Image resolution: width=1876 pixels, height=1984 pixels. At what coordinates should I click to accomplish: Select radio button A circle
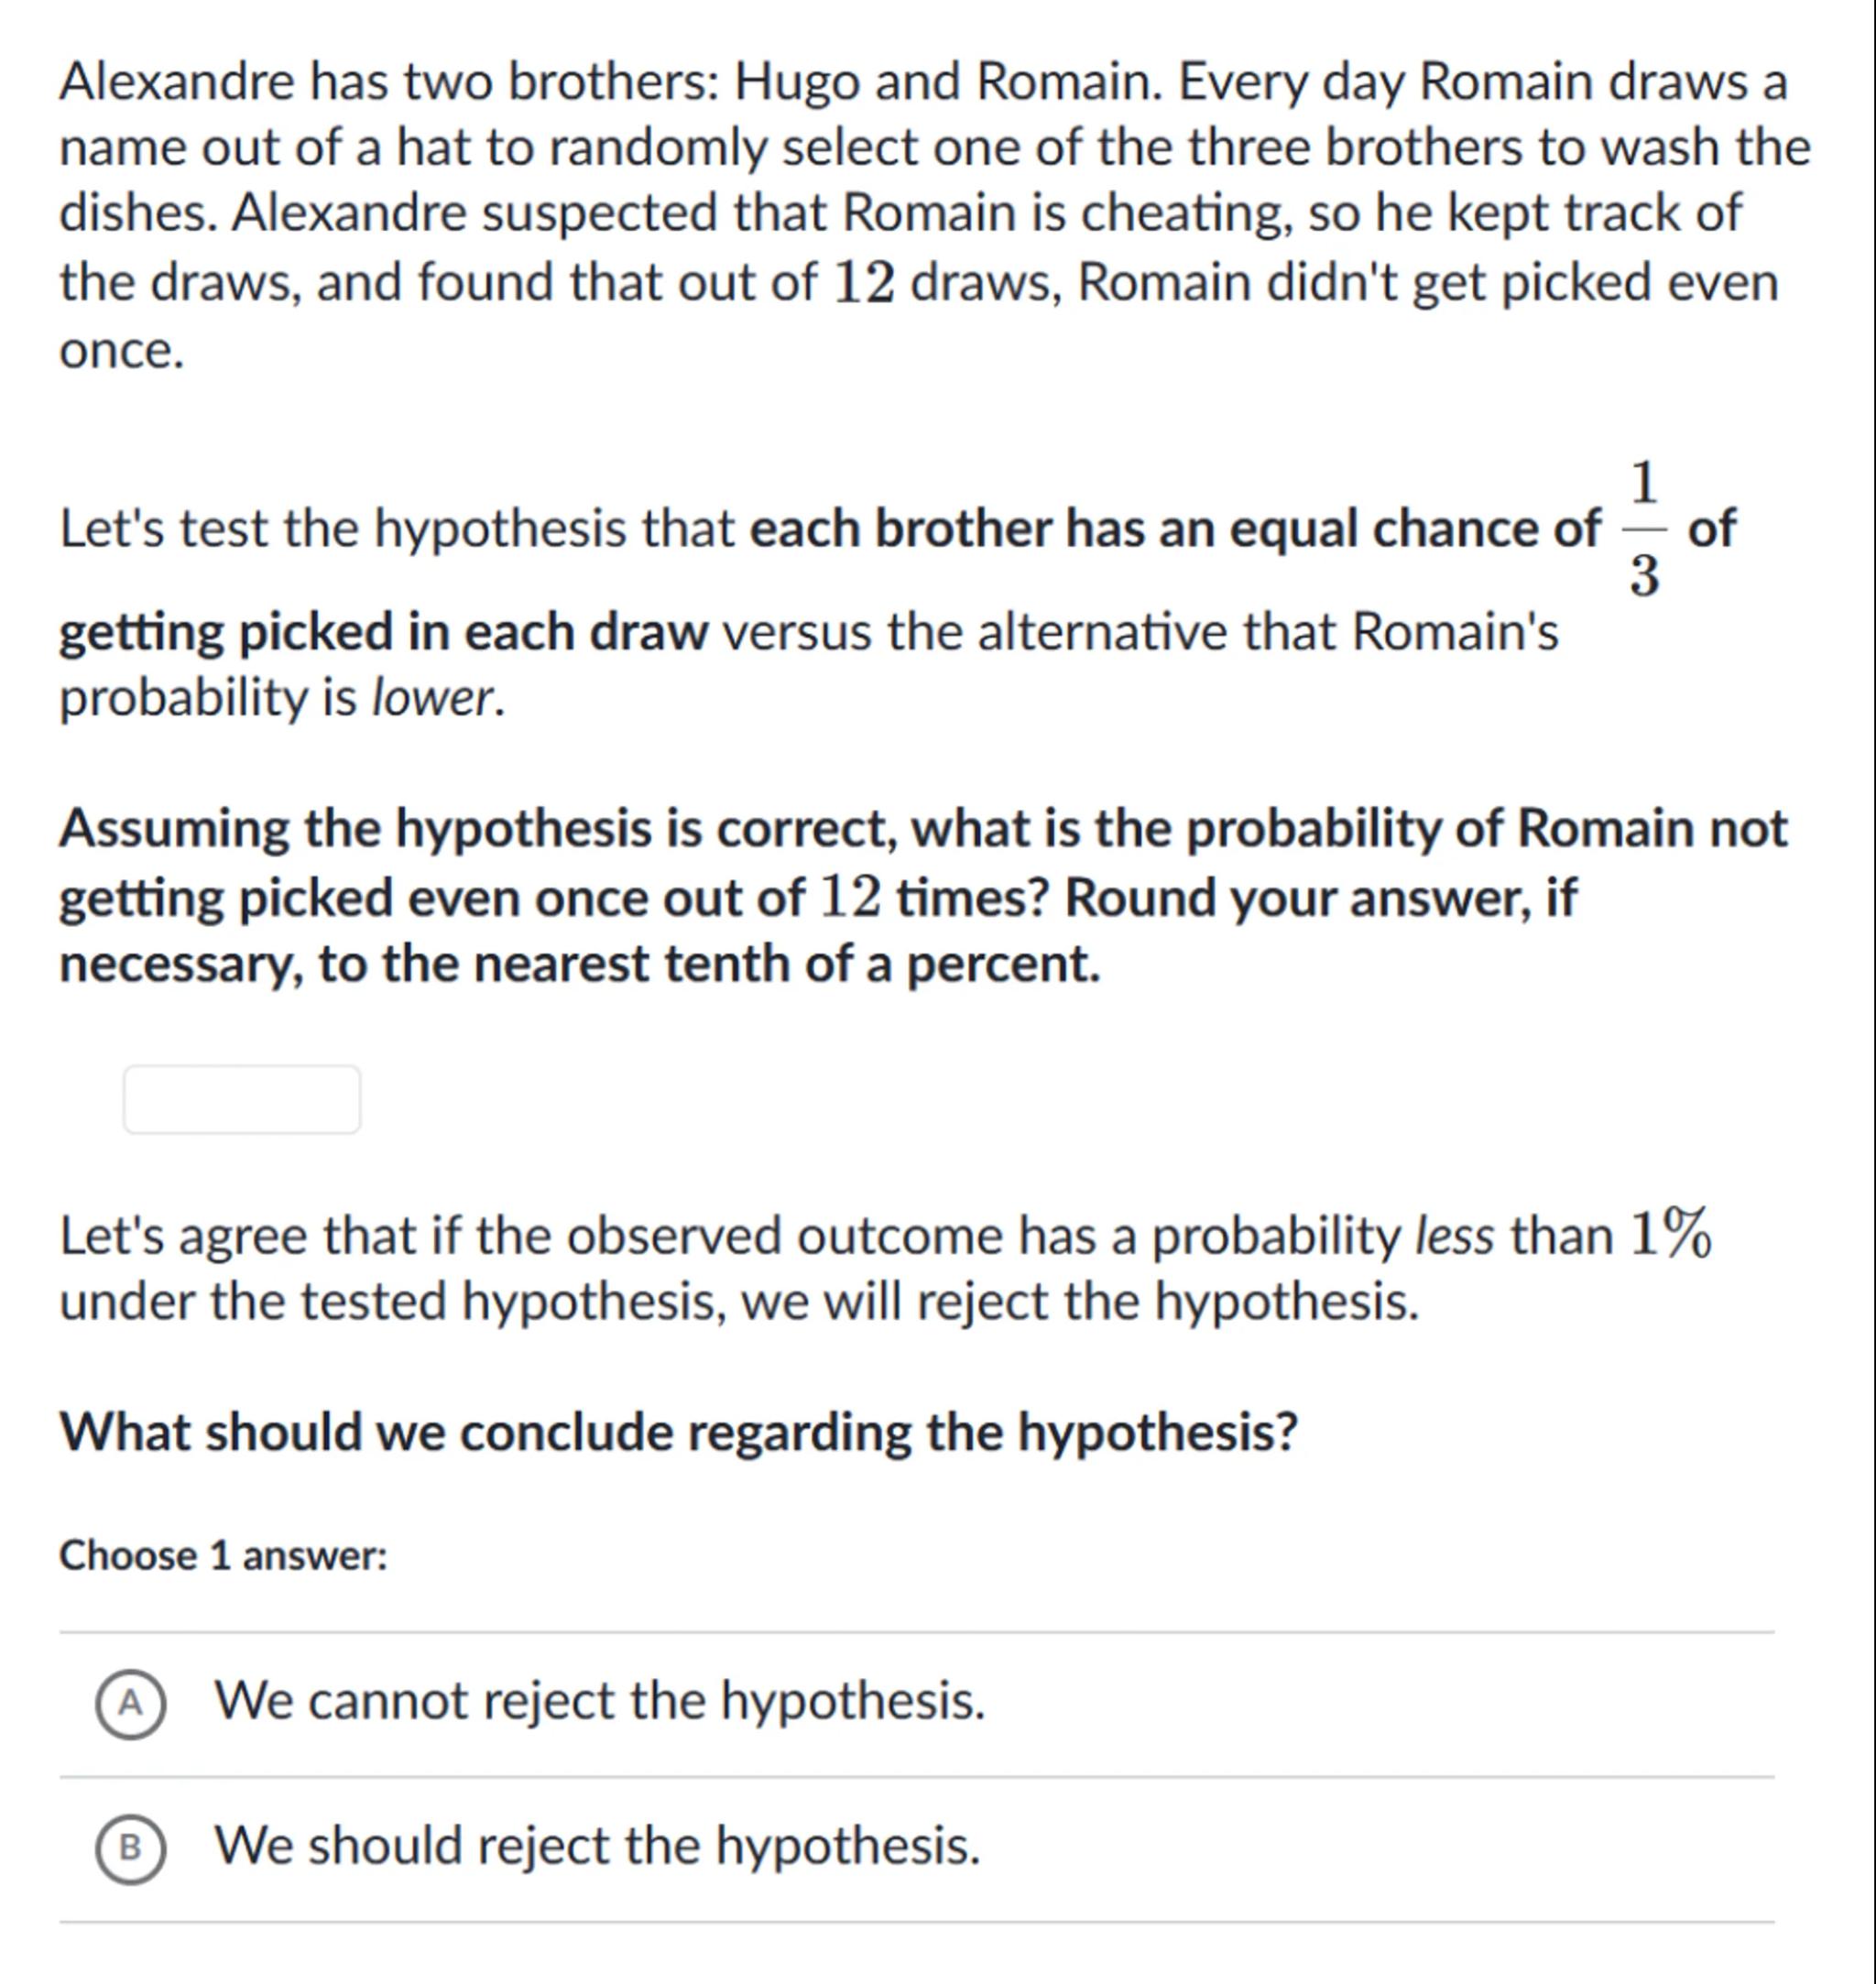131,1703
